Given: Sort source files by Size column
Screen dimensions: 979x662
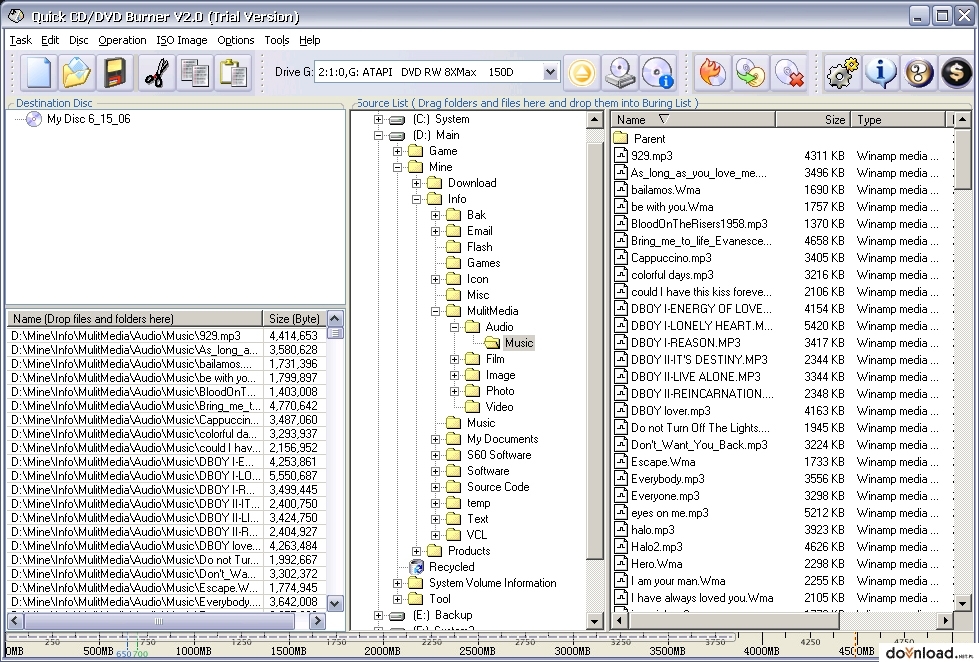Looking at the screenshot, I should click(x=812, y=119).
